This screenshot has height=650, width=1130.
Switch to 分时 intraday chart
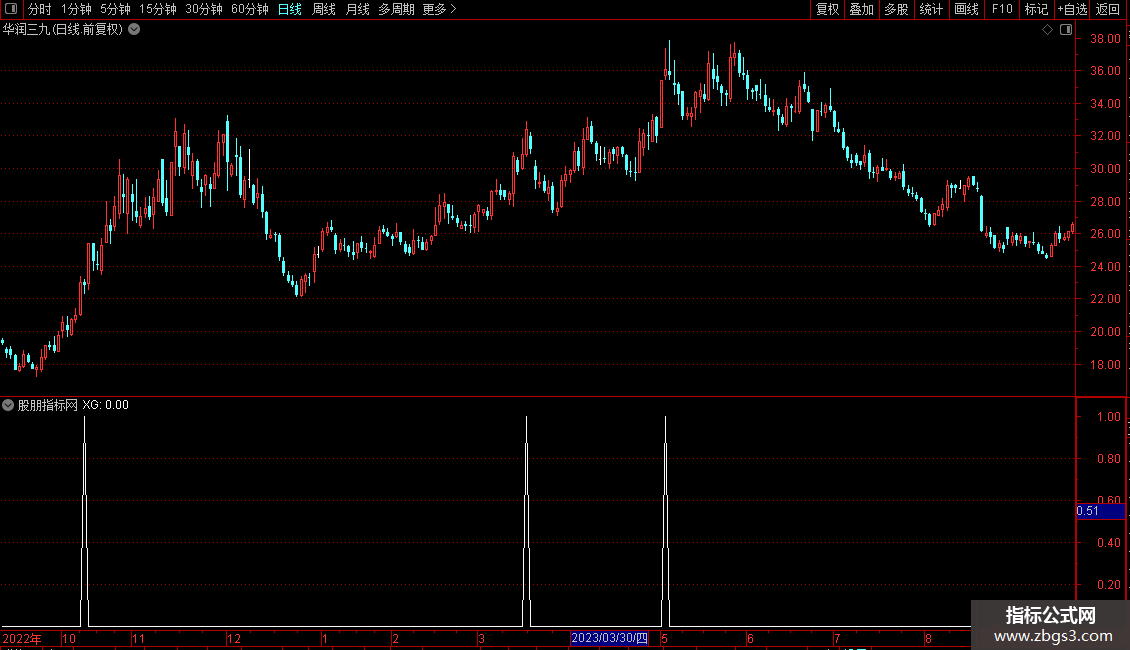(40, 9)
